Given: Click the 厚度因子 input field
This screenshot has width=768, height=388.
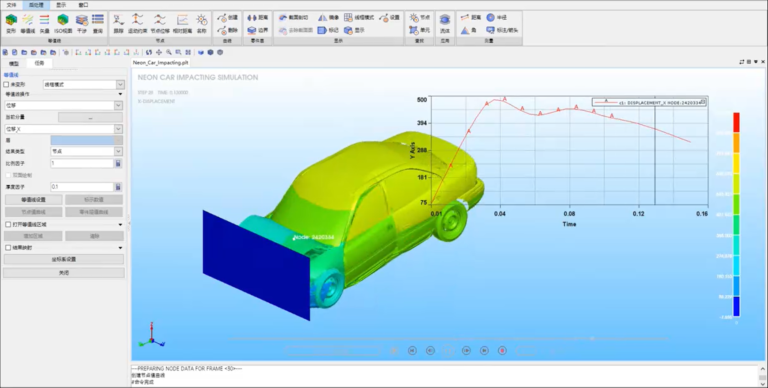Looking at the screenshot, I should click(x=82, y=187).
